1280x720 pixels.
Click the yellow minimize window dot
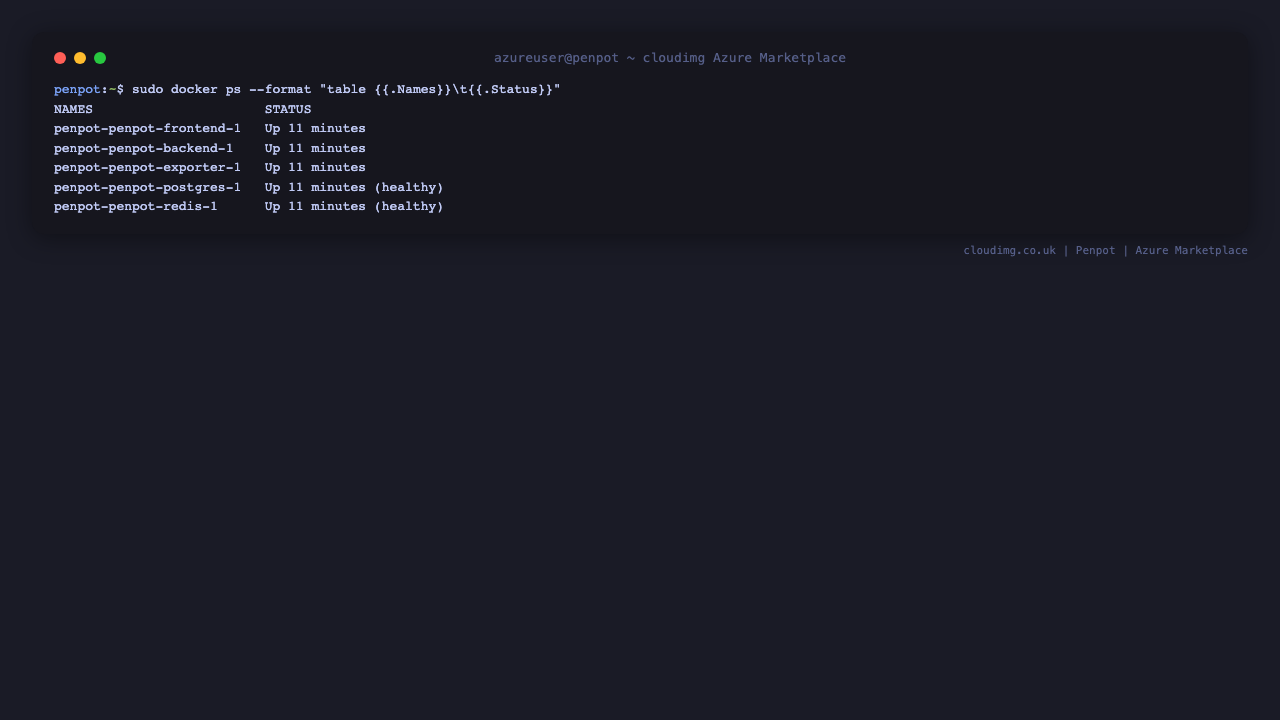80,58
